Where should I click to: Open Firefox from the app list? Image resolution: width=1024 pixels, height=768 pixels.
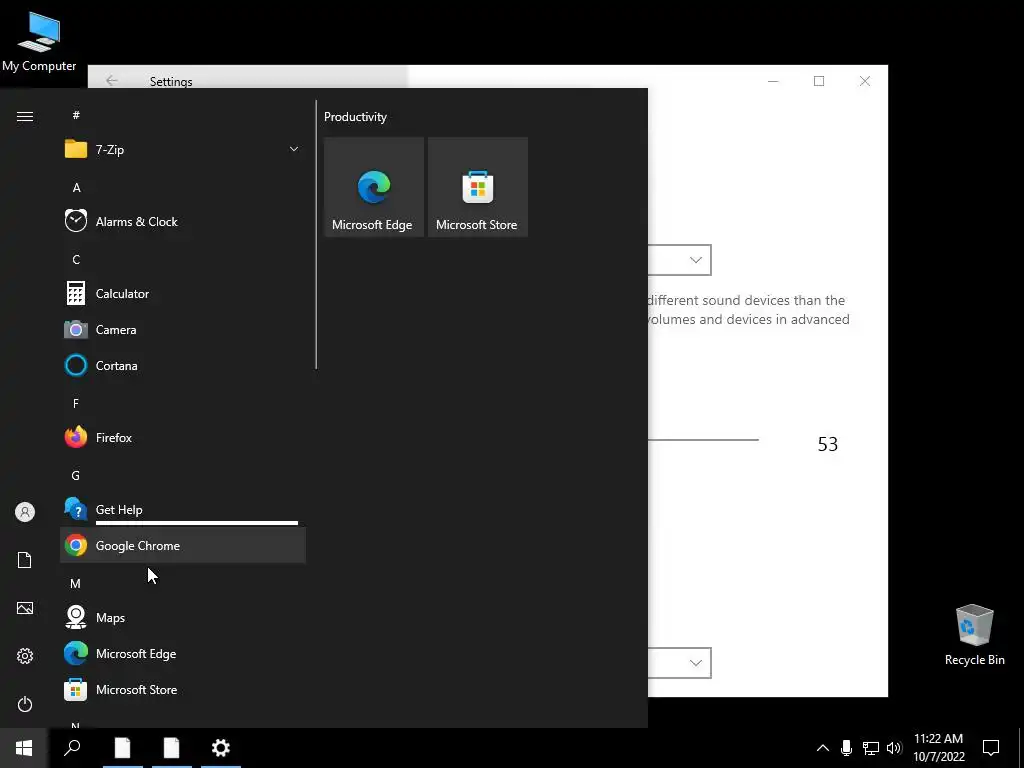coord(183,438)
